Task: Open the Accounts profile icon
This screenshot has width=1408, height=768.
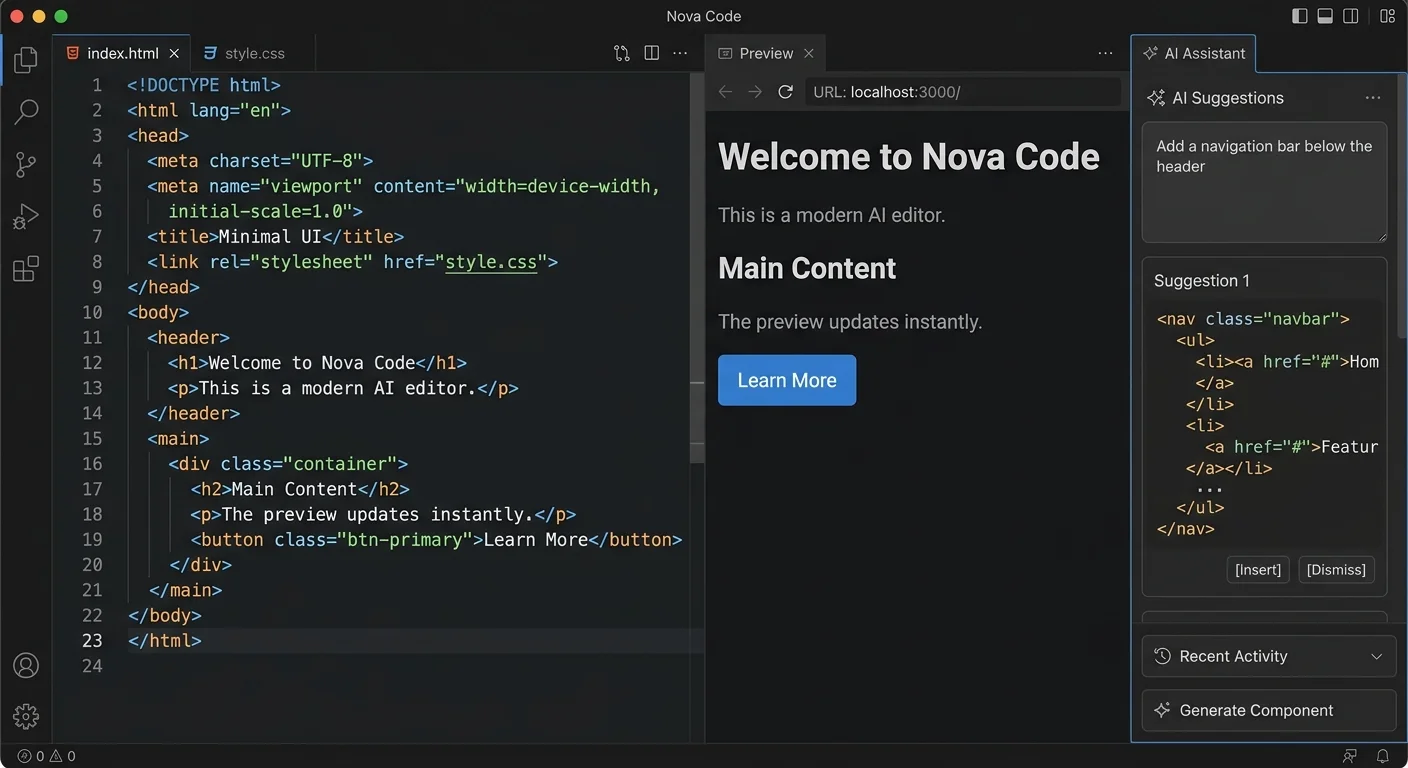Action: [x=26, y=665]
